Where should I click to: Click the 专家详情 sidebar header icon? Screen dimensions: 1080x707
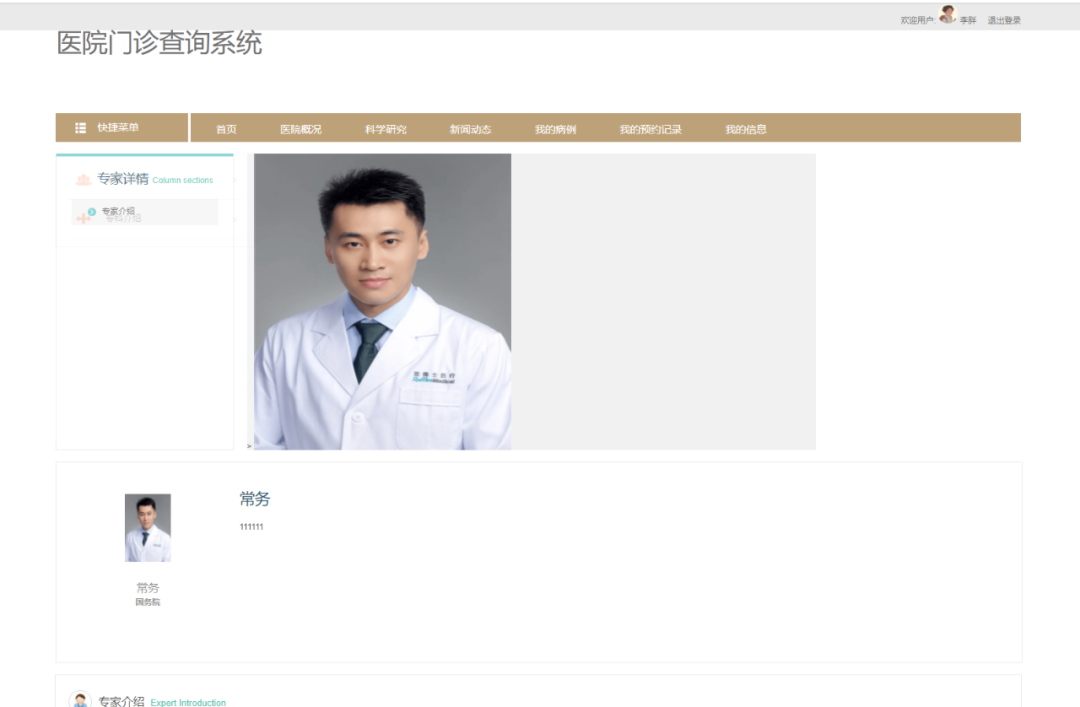[x=83, y=179]
